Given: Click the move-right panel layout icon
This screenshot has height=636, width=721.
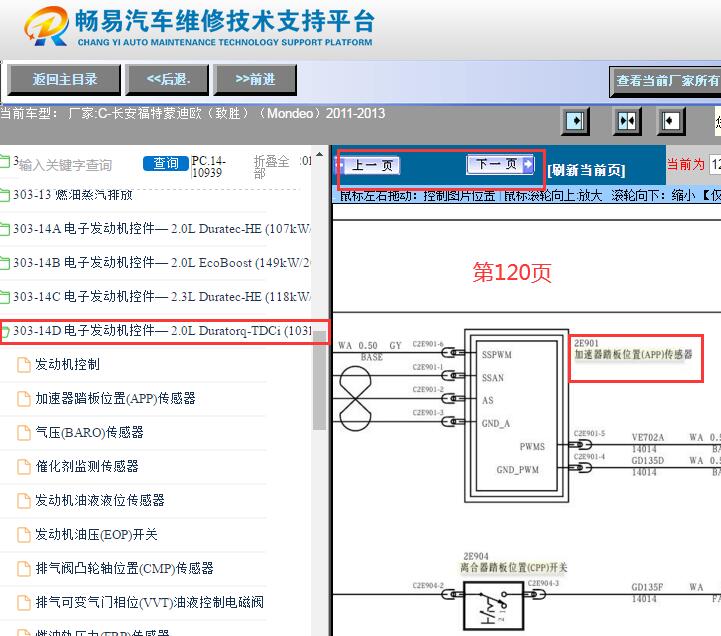Looking at the screenshot, I should pyautogui.click(x=575, y=121).
